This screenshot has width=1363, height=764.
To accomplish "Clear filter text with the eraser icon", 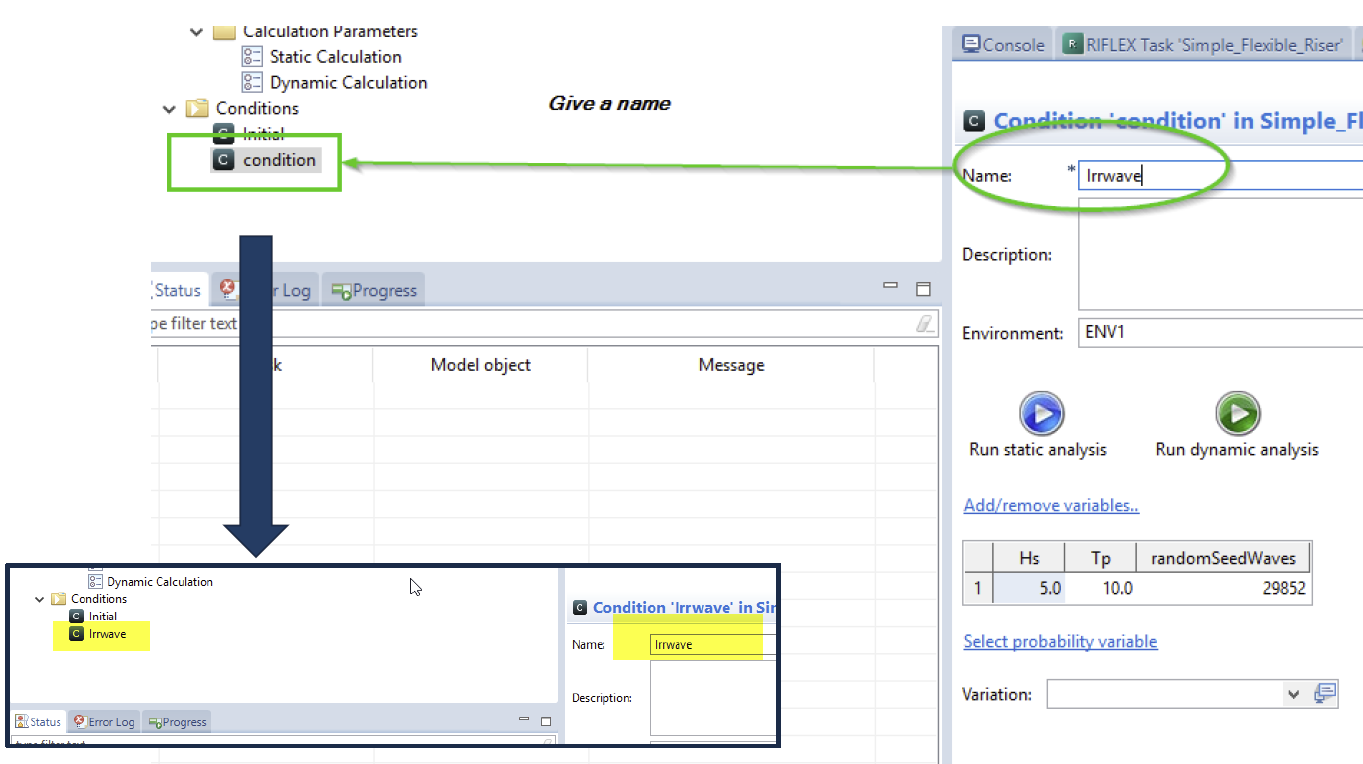I will point(925,323).
